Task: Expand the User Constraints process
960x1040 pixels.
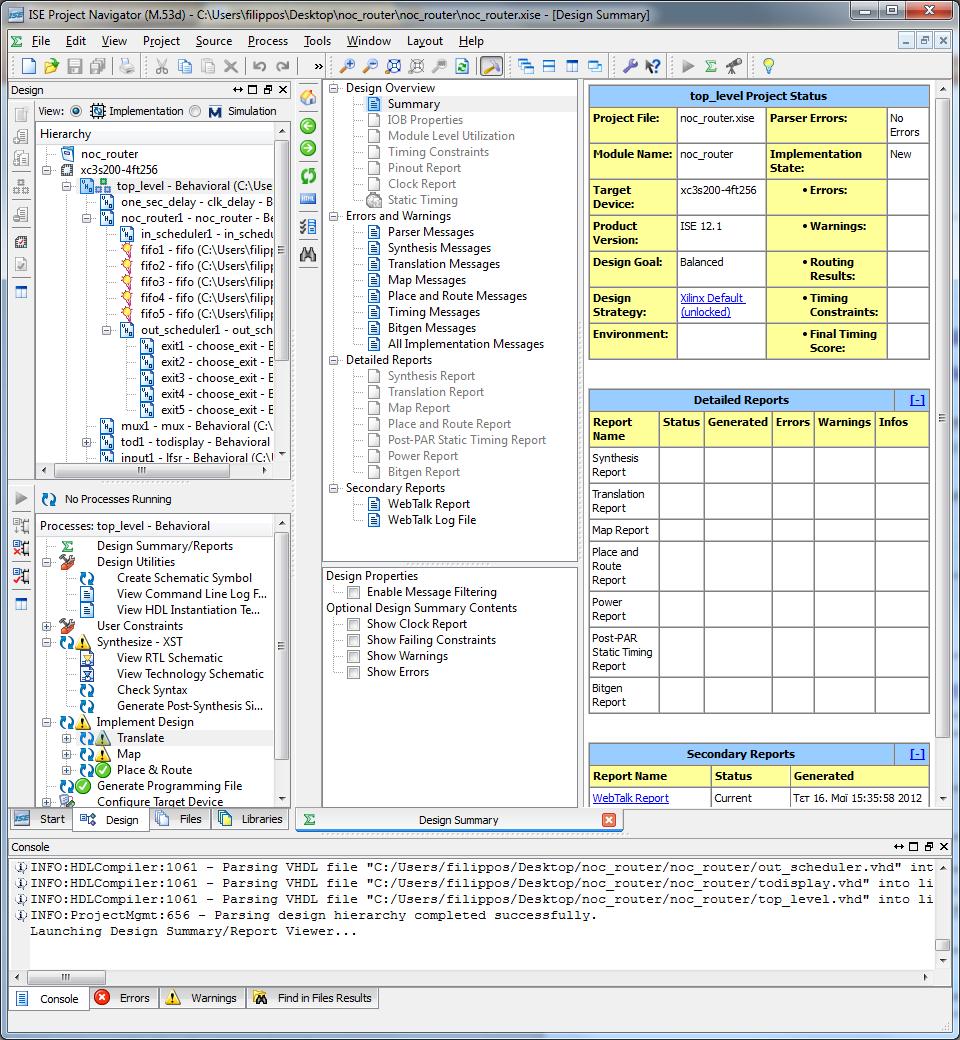Action: [x=46, y=625]
